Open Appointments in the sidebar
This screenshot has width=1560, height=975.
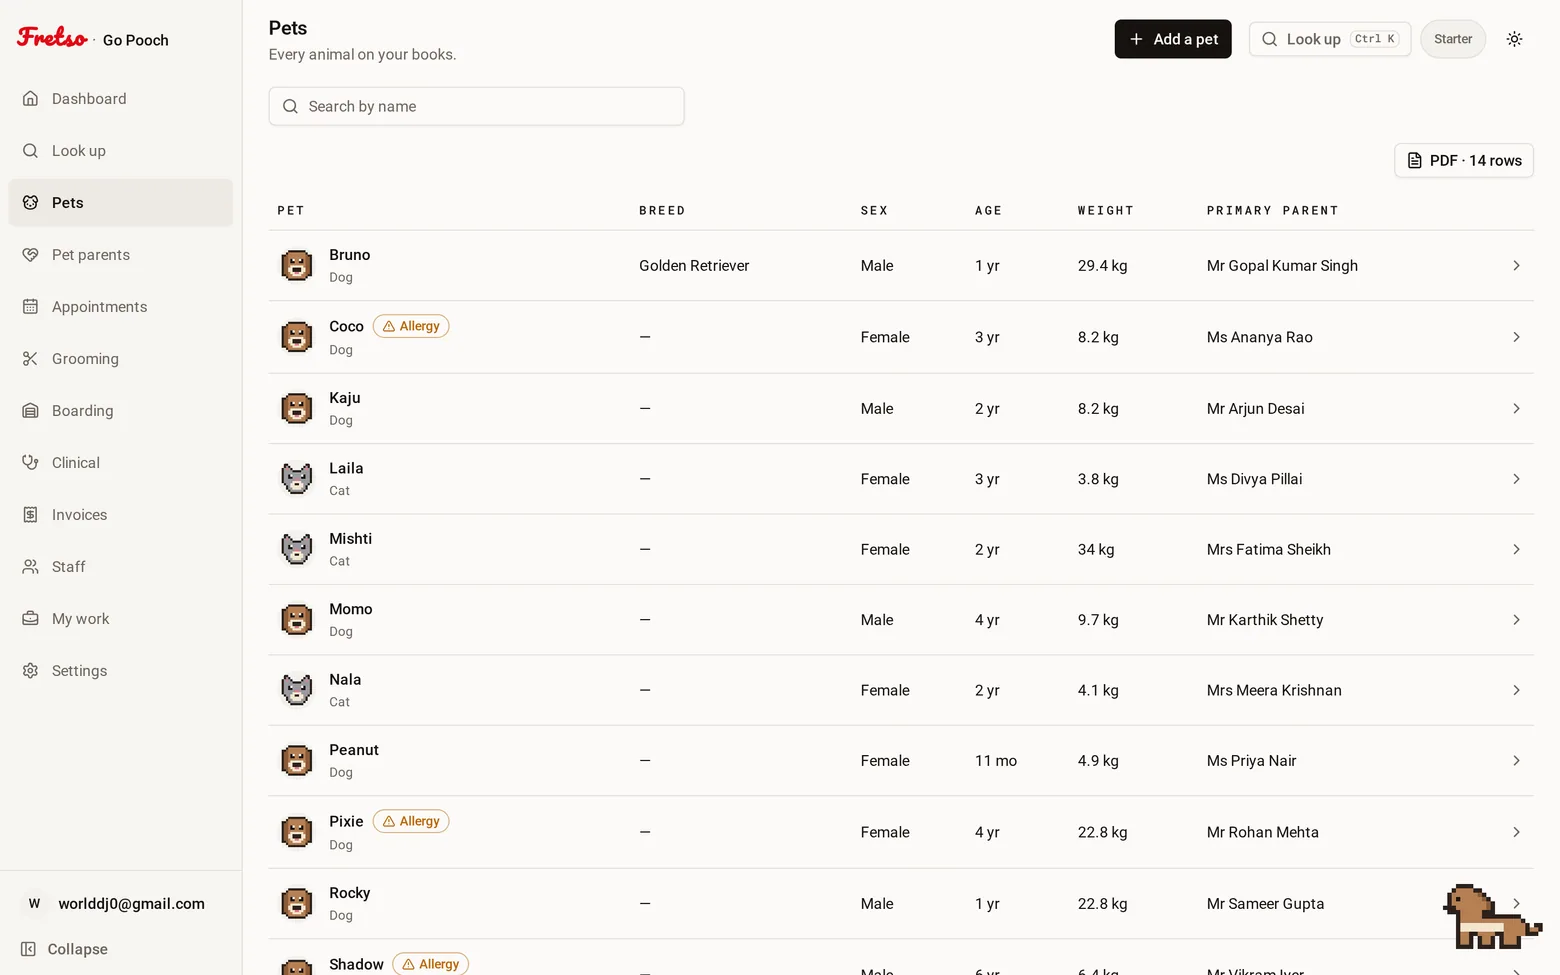(x=120, y=307)
